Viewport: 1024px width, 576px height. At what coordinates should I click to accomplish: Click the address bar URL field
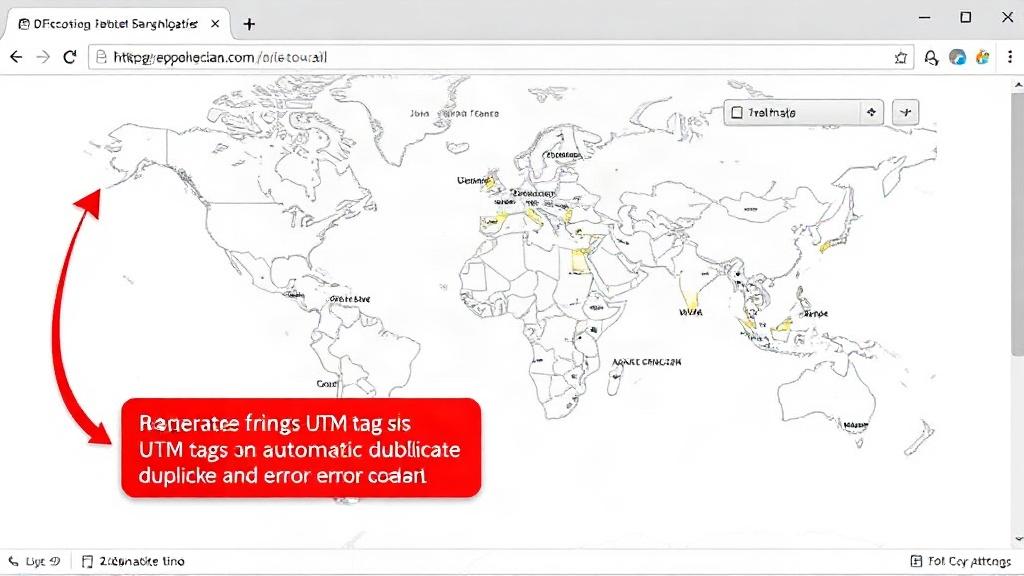(502, 57)
